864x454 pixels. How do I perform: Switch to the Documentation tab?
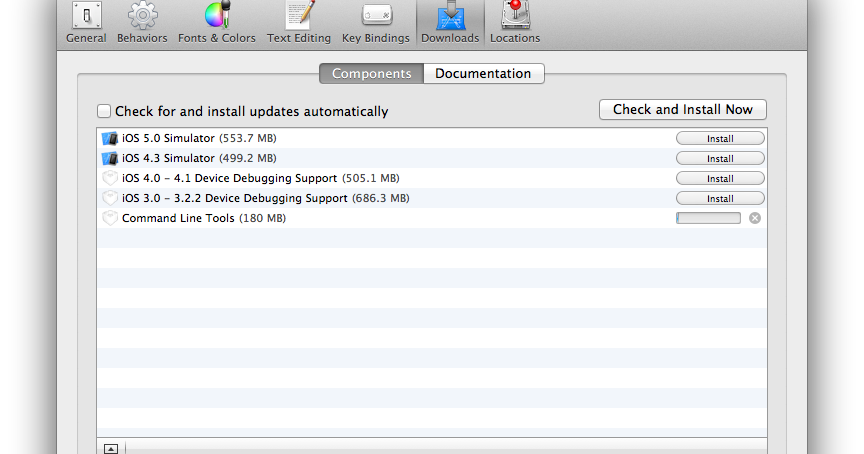coord(483,73)
